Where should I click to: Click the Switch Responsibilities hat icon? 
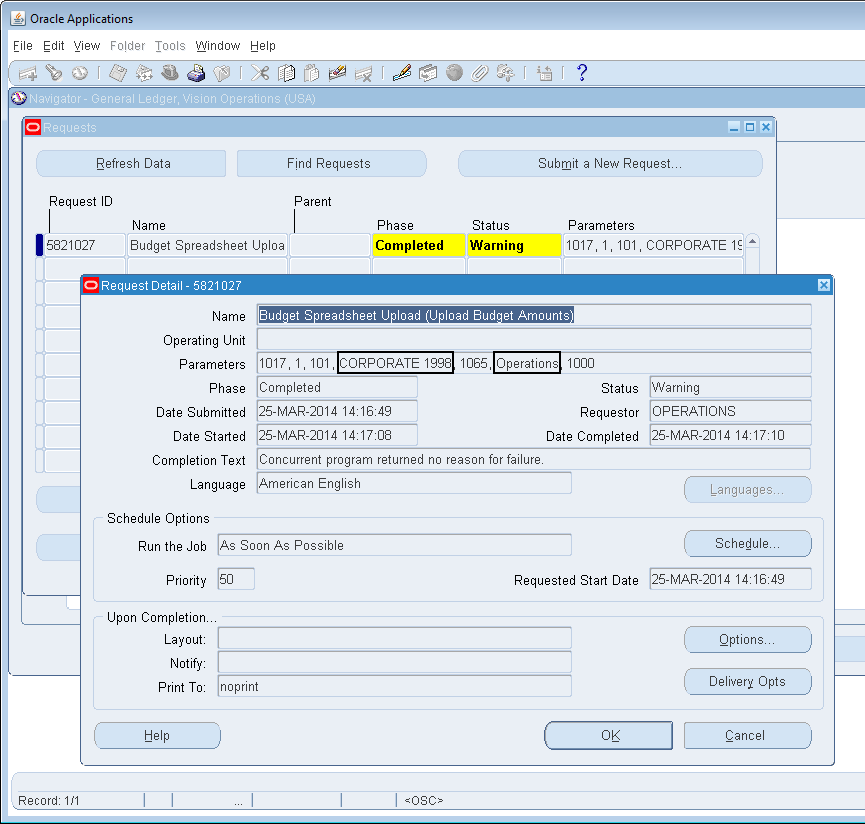[170, 73]
